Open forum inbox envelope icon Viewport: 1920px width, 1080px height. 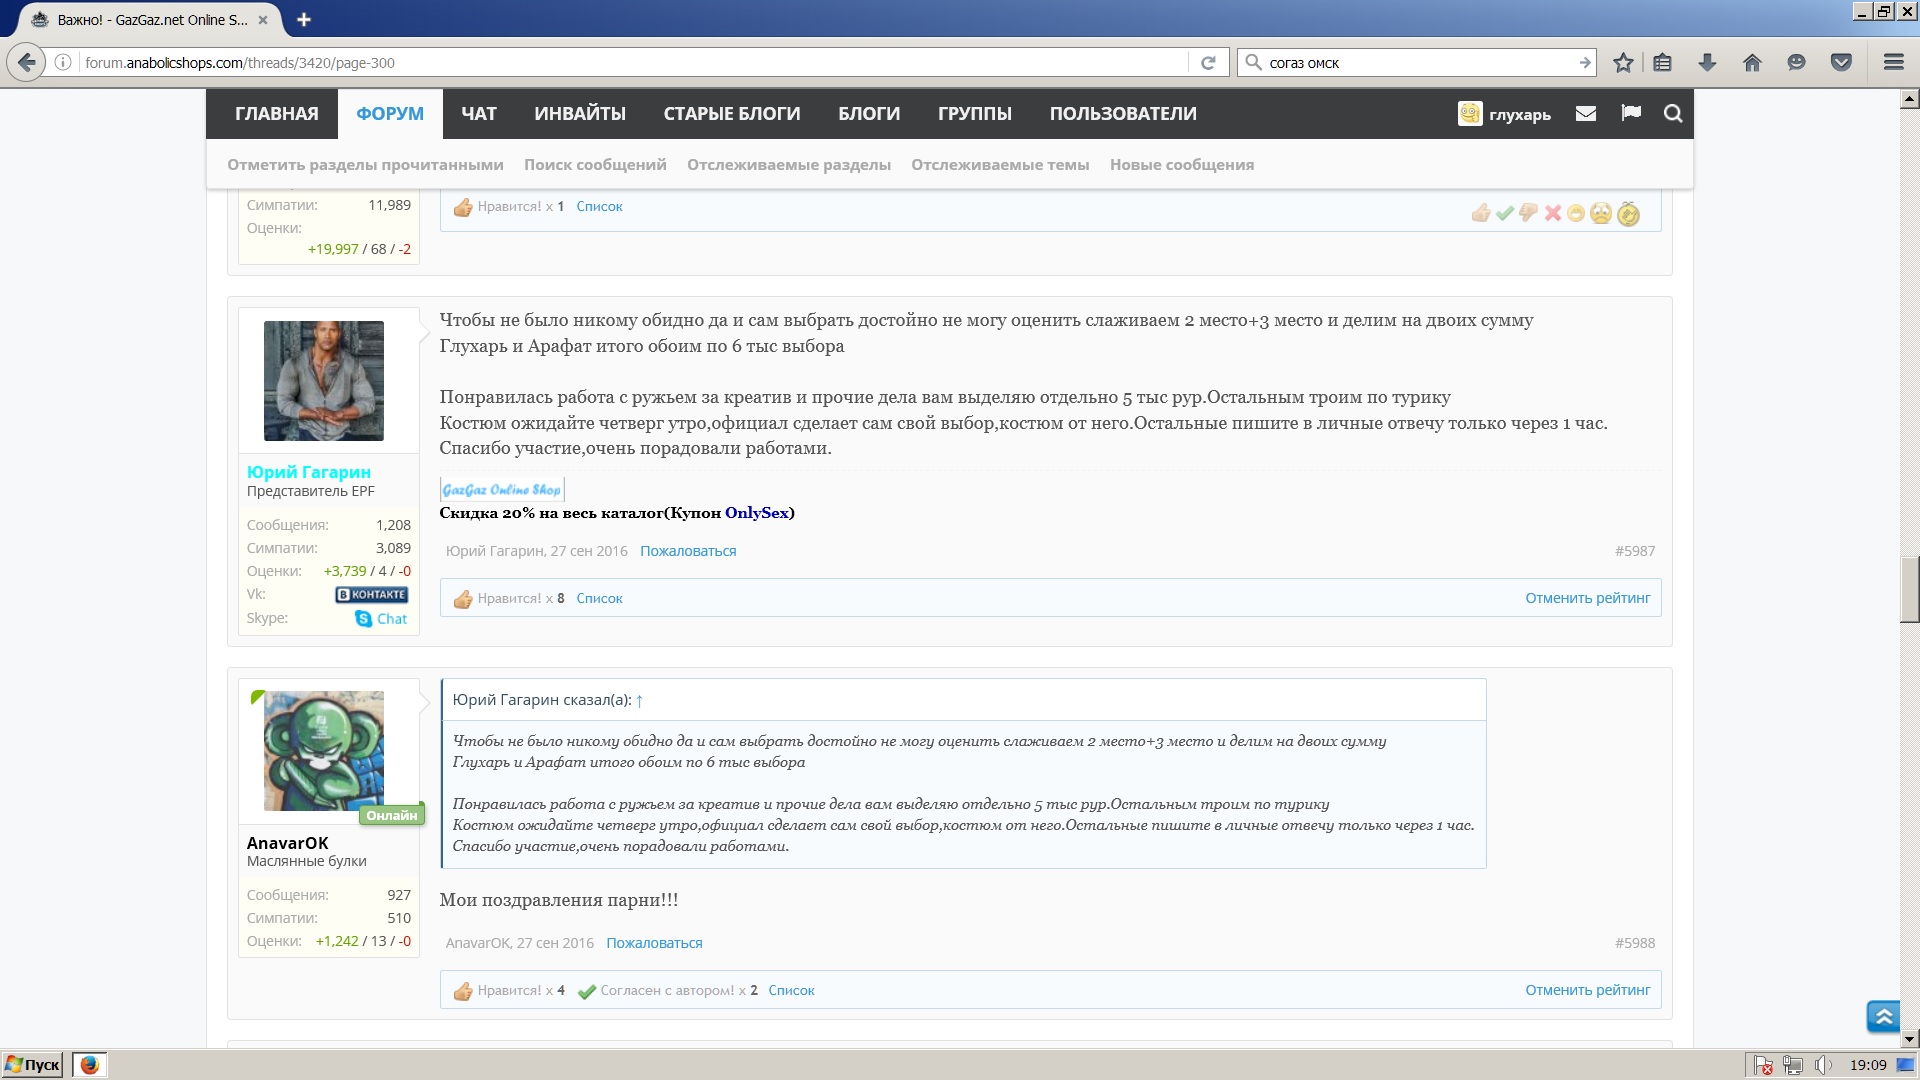click(1585, 114)
